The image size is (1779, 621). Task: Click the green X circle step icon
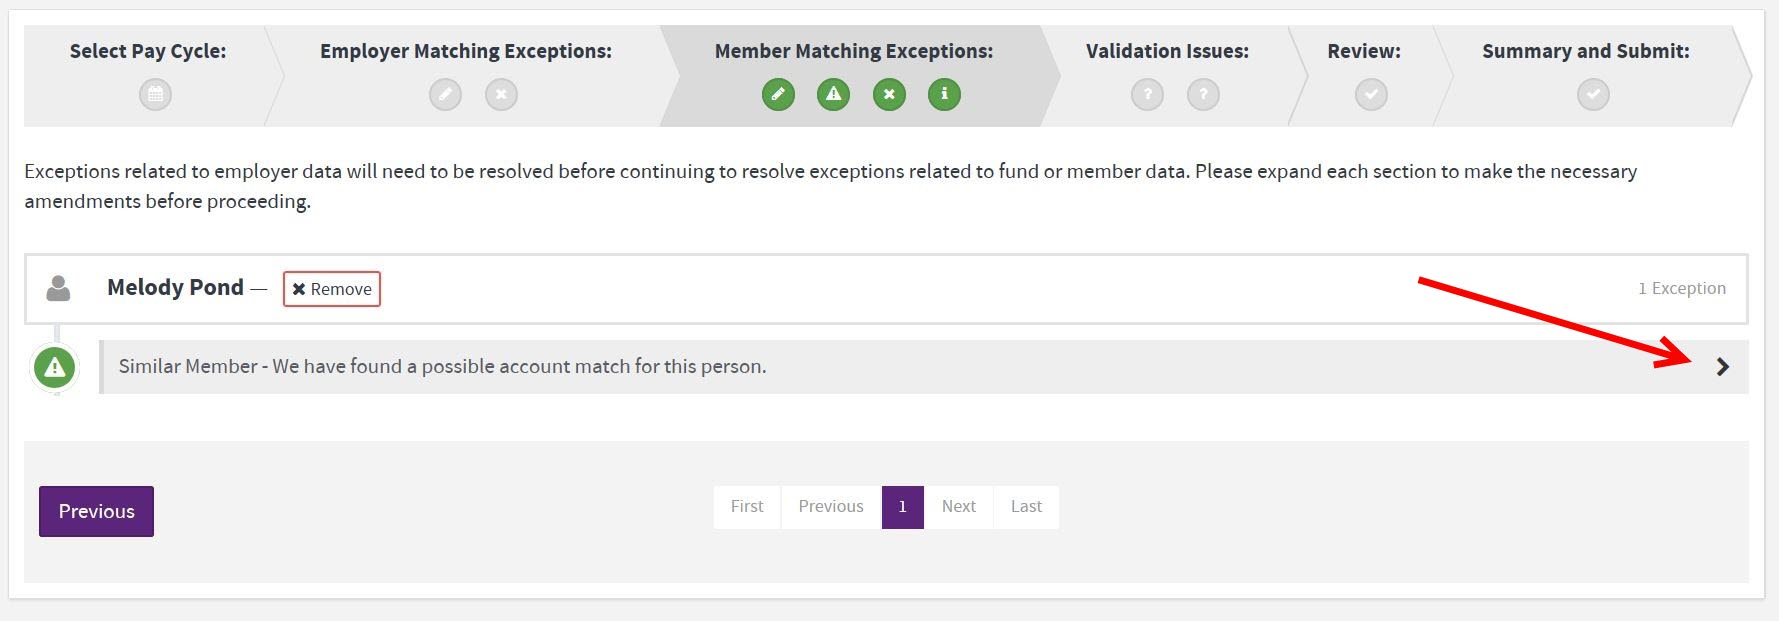click(x=889, y=95)
